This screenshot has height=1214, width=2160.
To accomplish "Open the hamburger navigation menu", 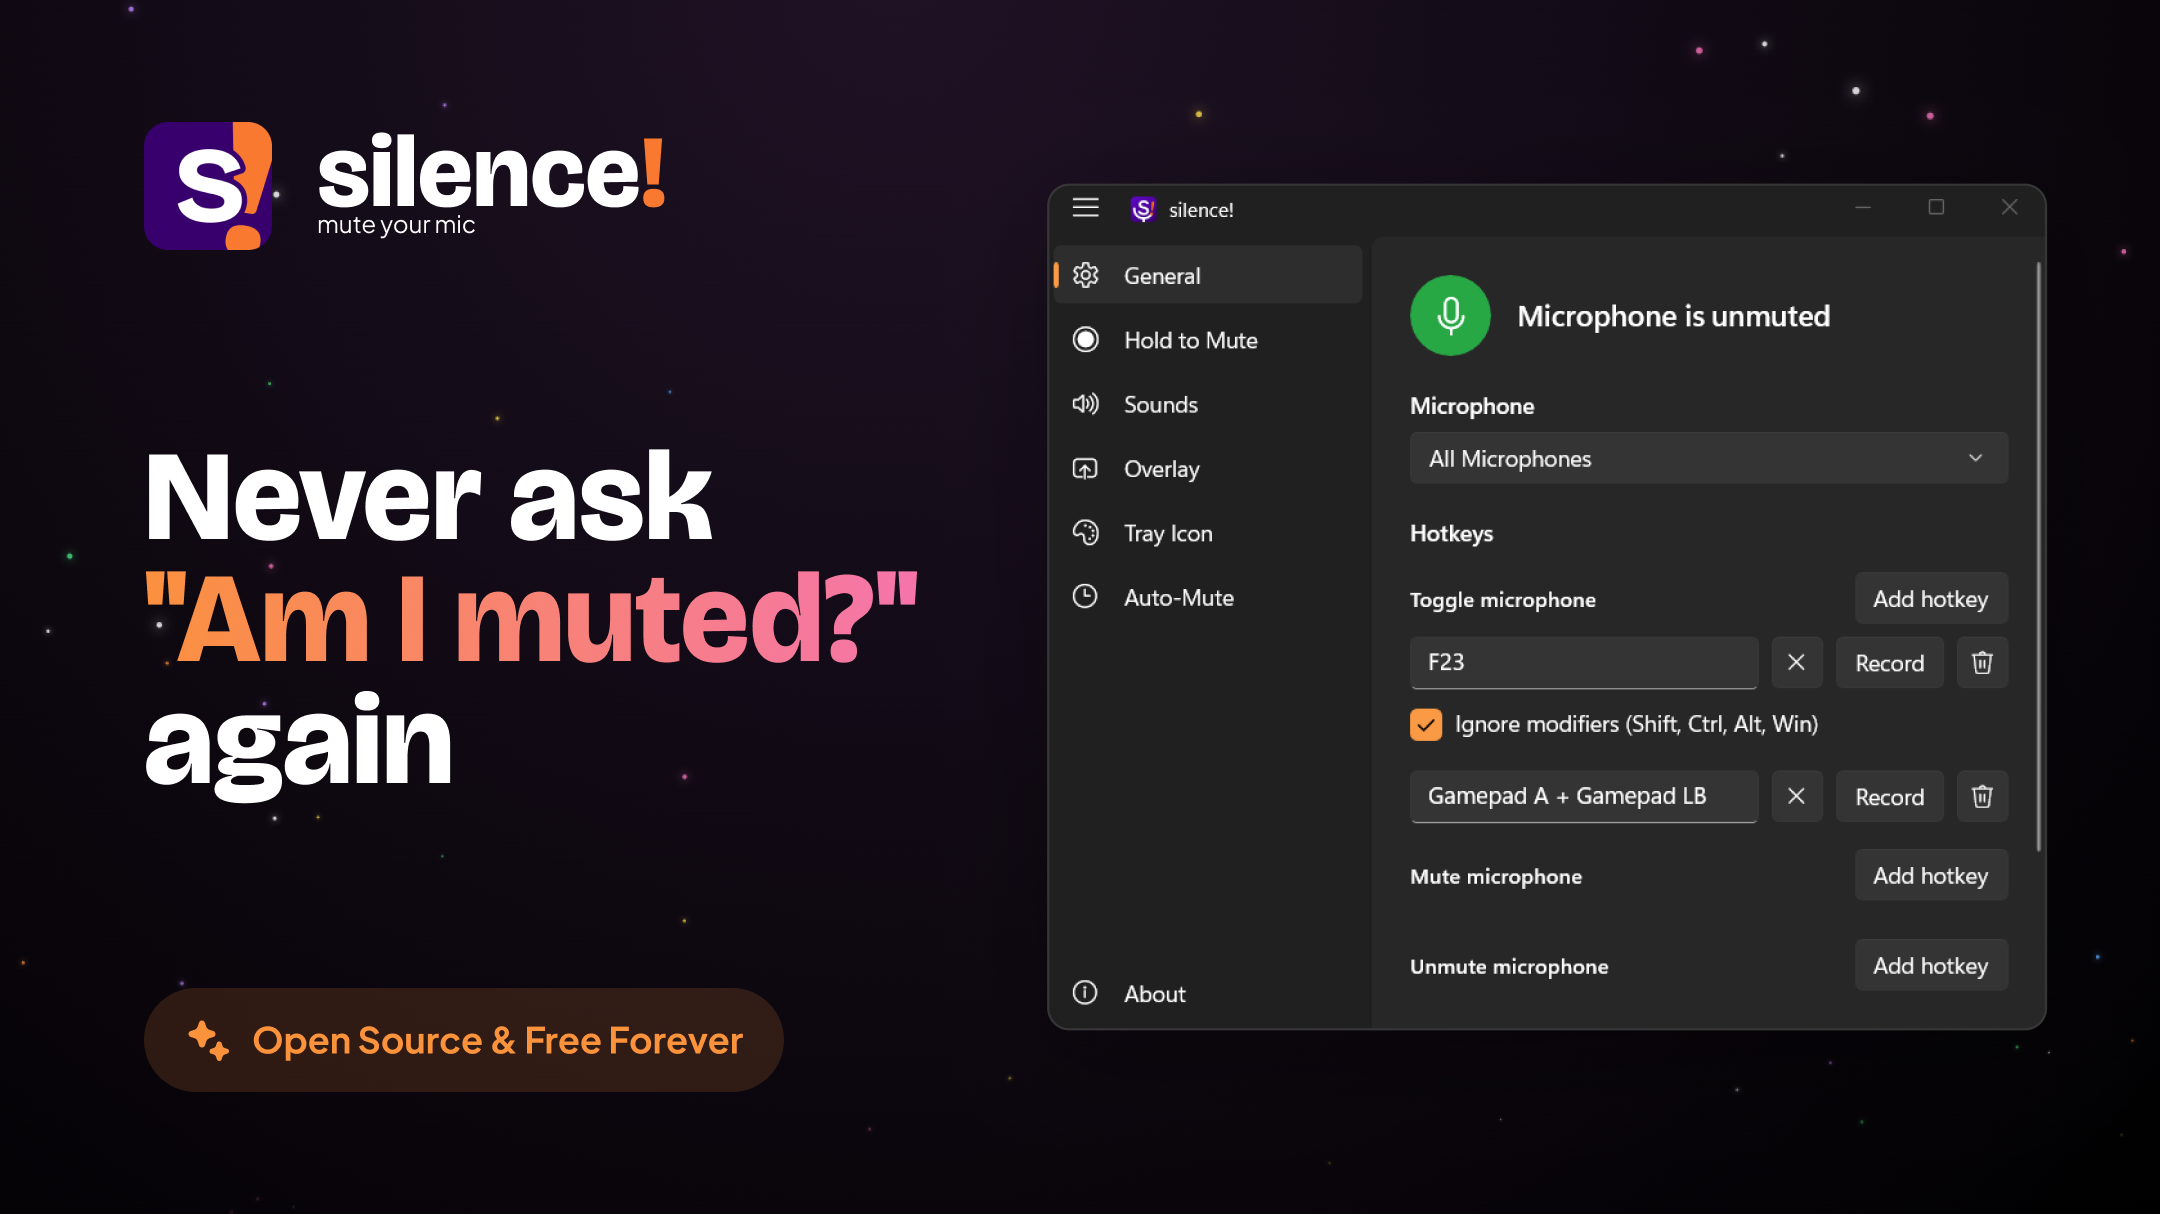I will pyautogui.click(x=1085, y=208).
